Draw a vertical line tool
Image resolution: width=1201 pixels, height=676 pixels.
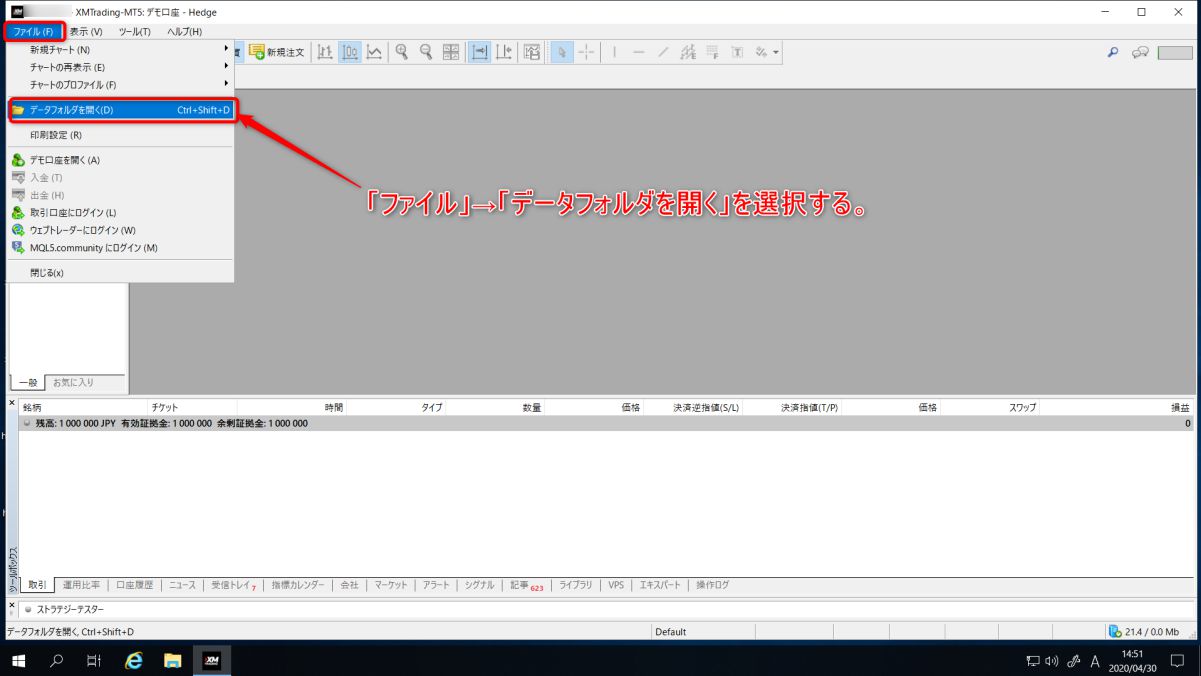click(x=615, y=51)
